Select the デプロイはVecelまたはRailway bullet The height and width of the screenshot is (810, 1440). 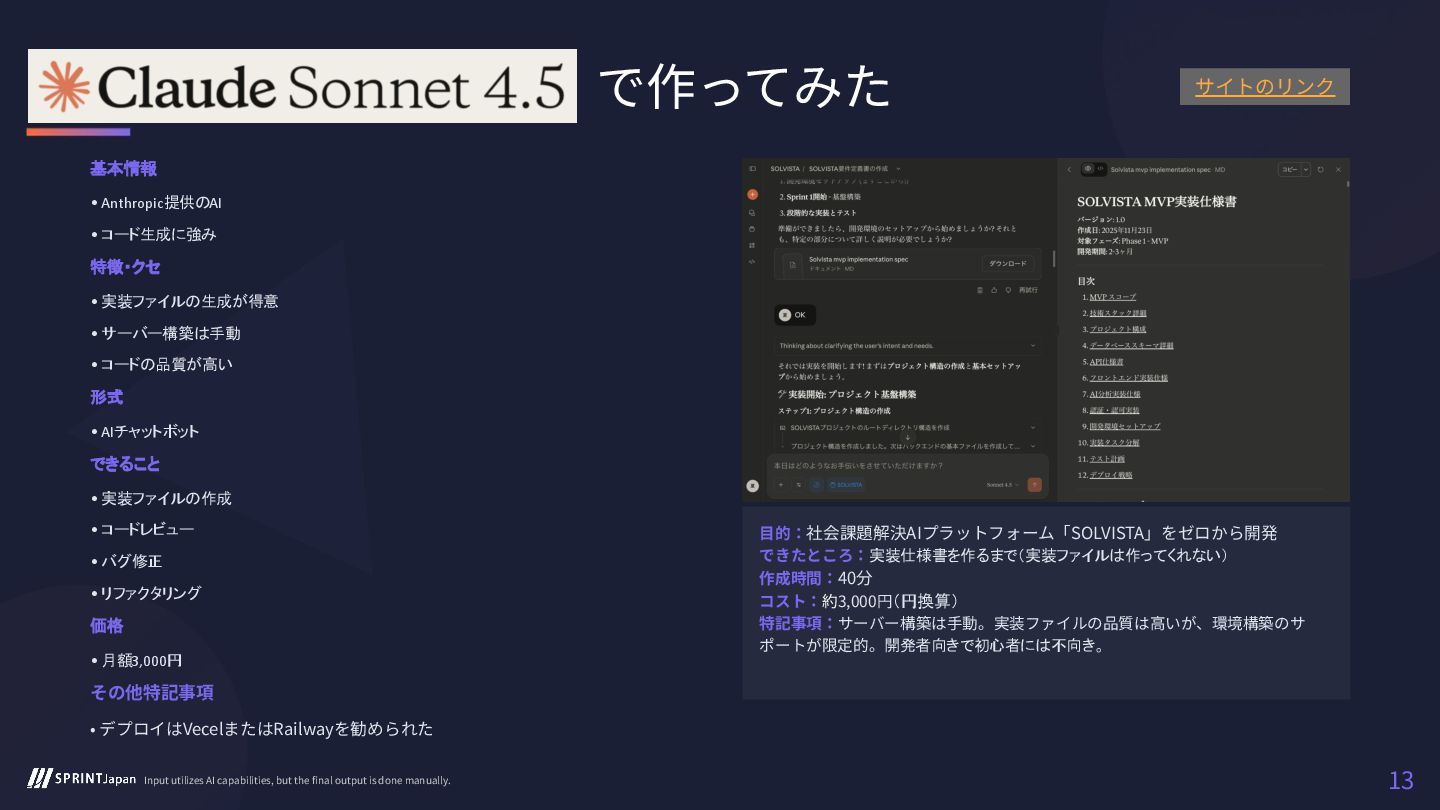(262, 729)
